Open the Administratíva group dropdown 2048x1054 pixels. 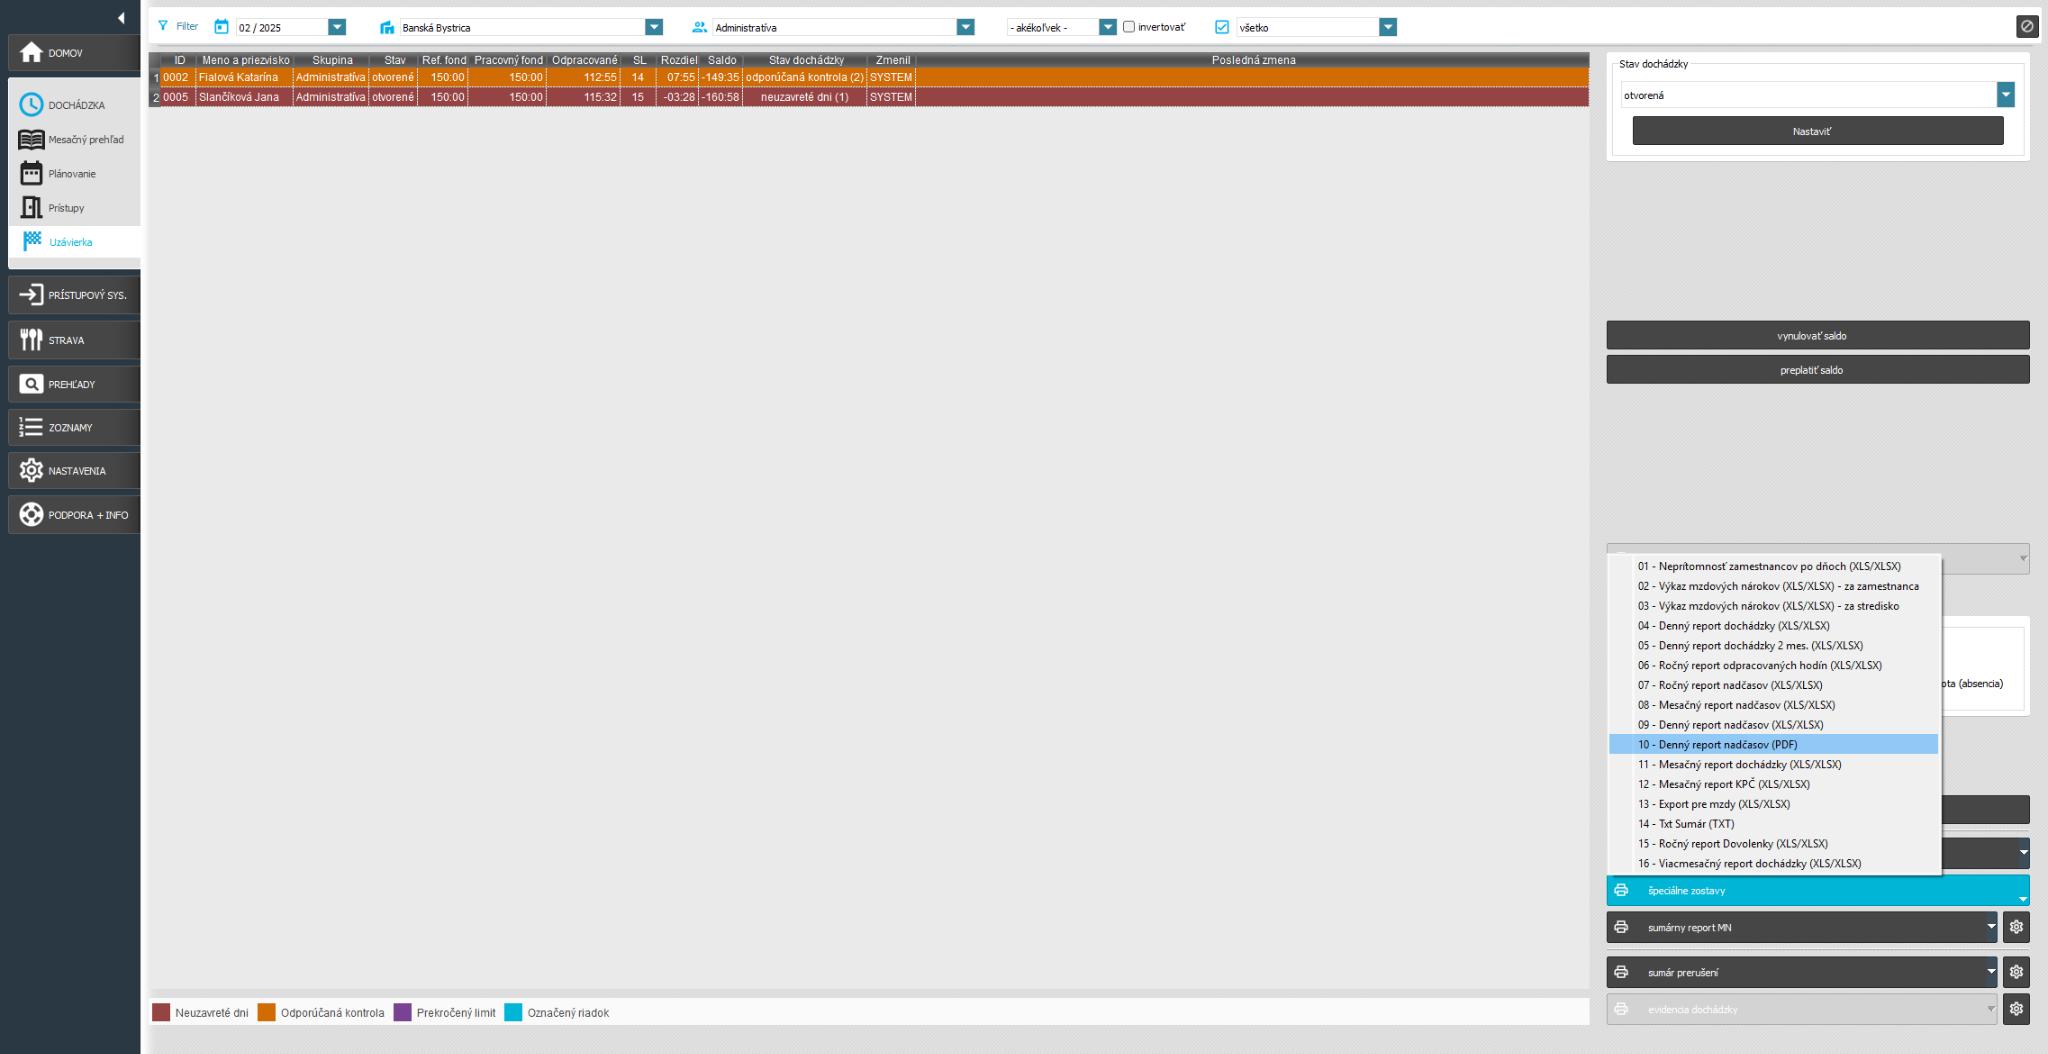point(965,27)
